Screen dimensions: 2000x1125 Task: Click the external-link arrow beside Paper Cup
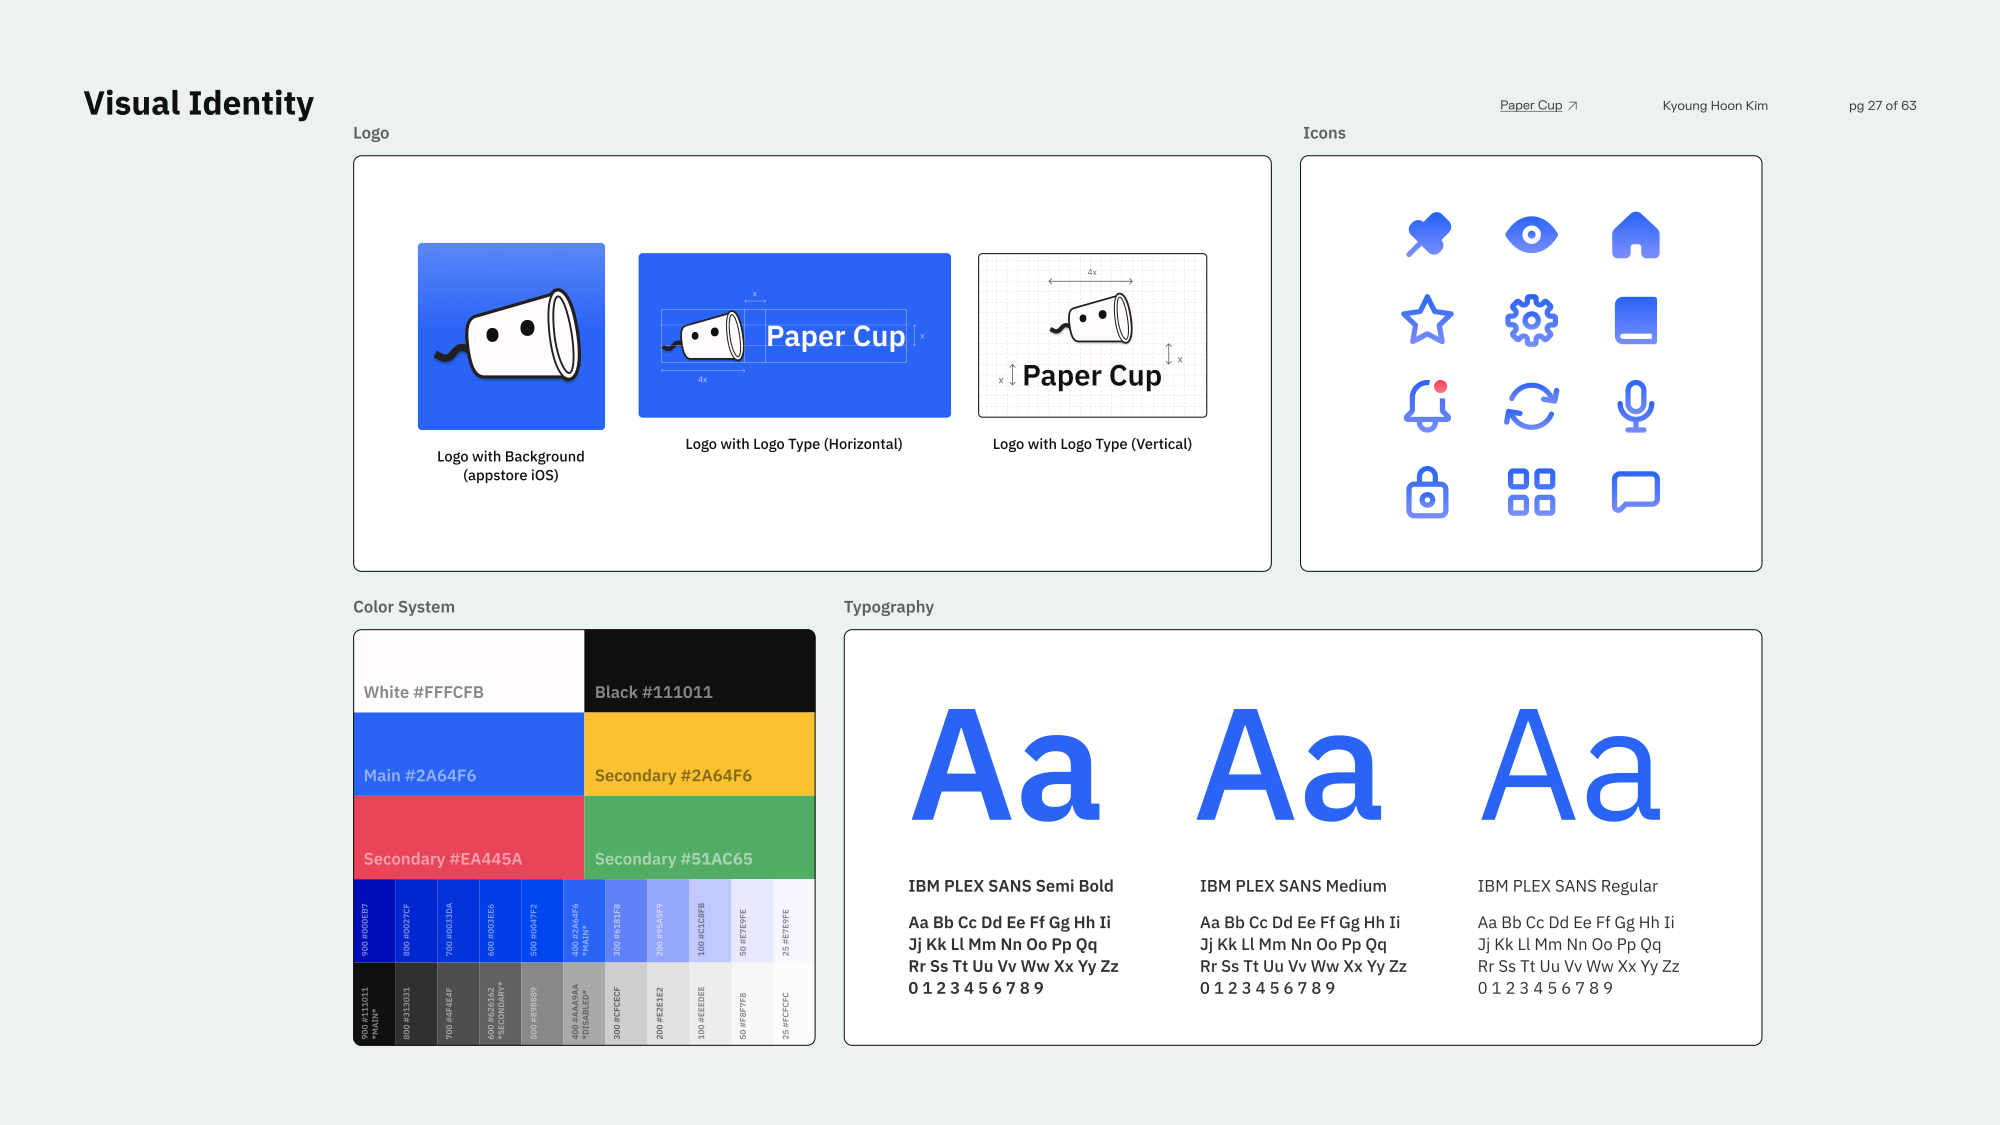pos(1573,105)
